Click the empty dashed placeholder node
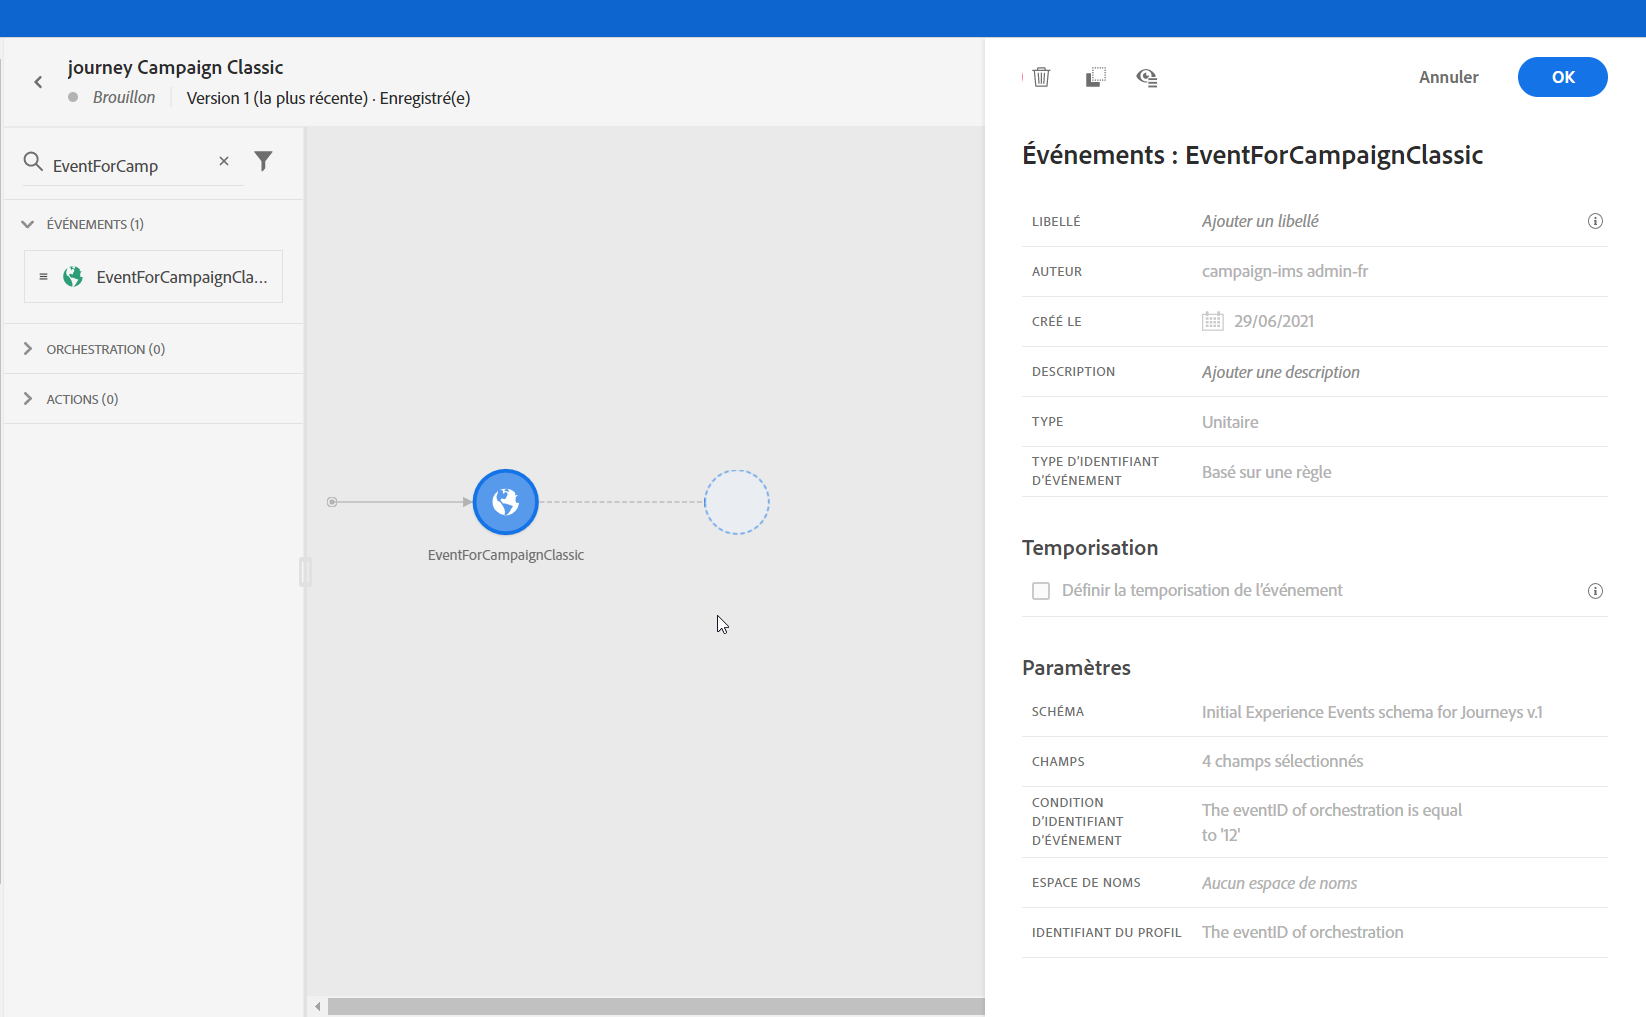 pyautogui.click(x=737, y=502)
